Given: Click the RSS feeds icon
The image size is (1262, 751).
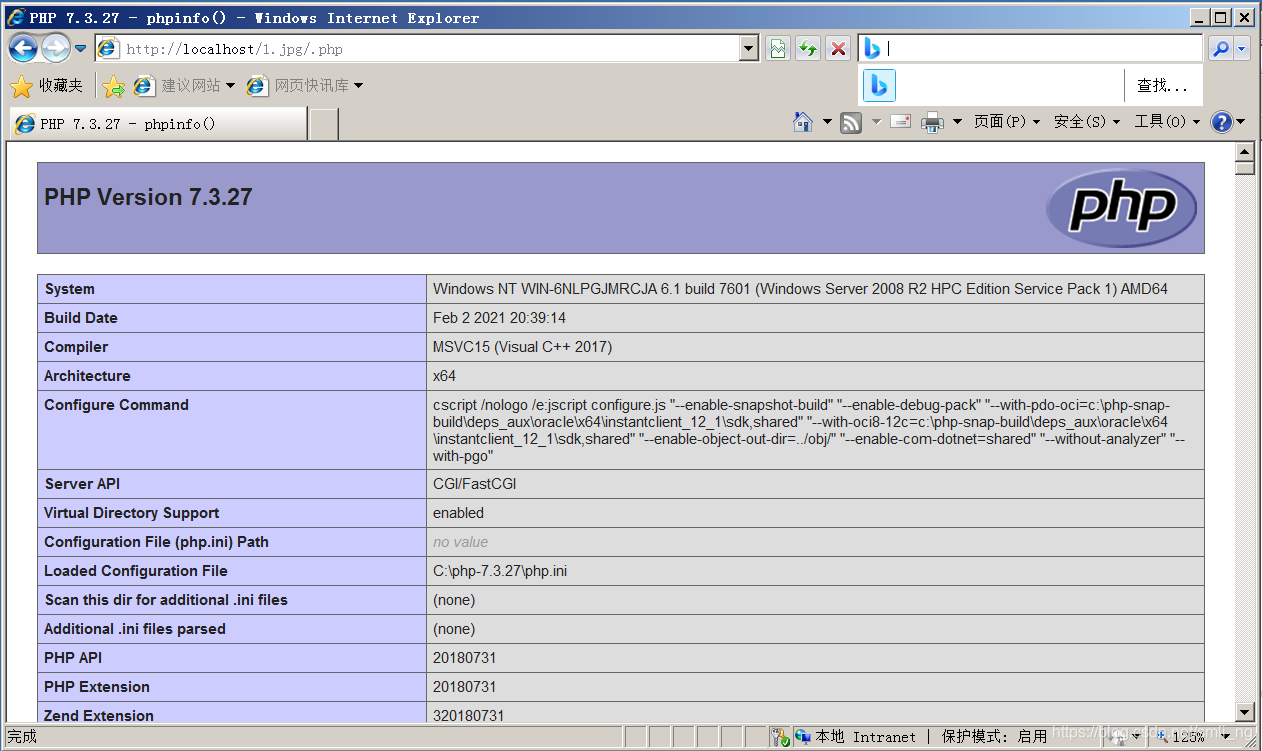Looking at the screenshot, I should click(851, 122).
